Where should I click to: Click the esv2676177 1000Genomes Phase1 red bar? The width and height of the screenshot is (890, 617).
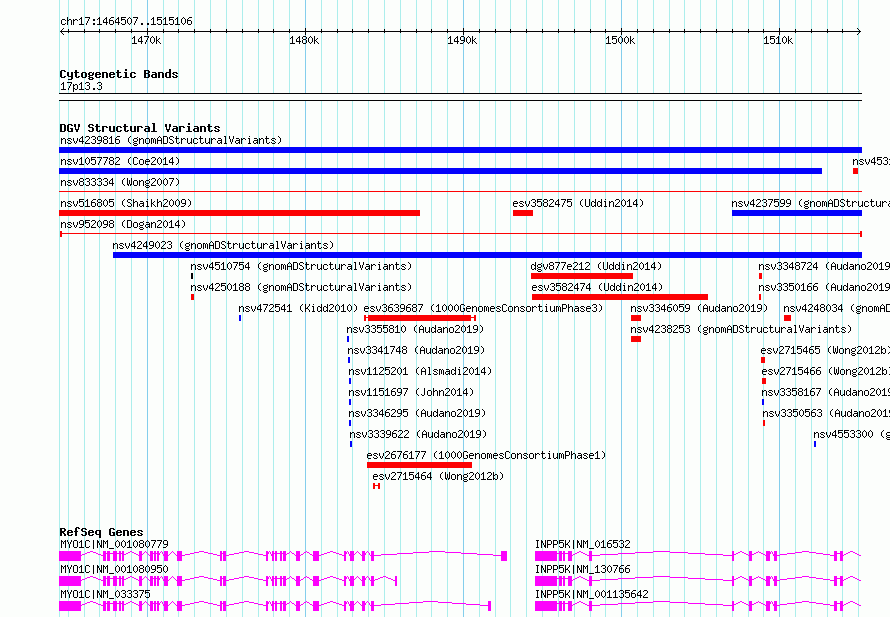click(419, 465)
